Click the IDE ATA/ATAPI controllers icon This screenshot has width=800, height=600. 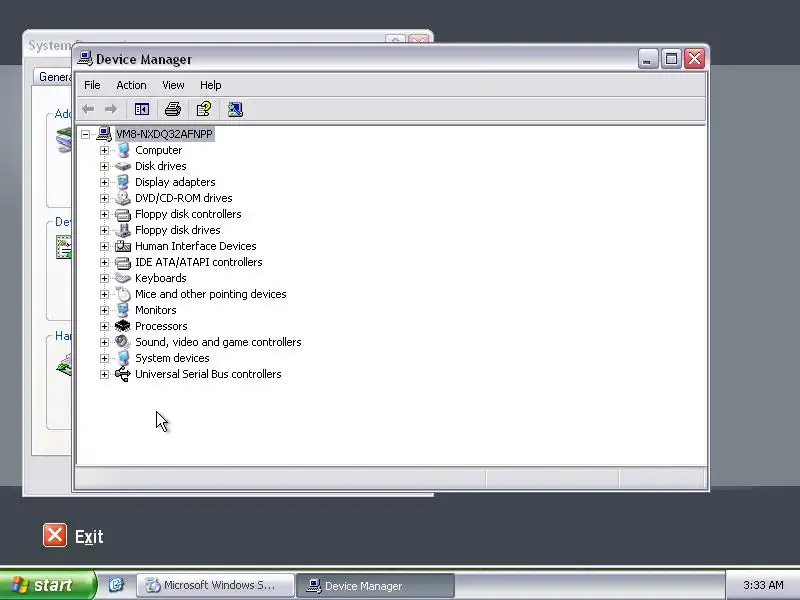(x=123, y=262)
